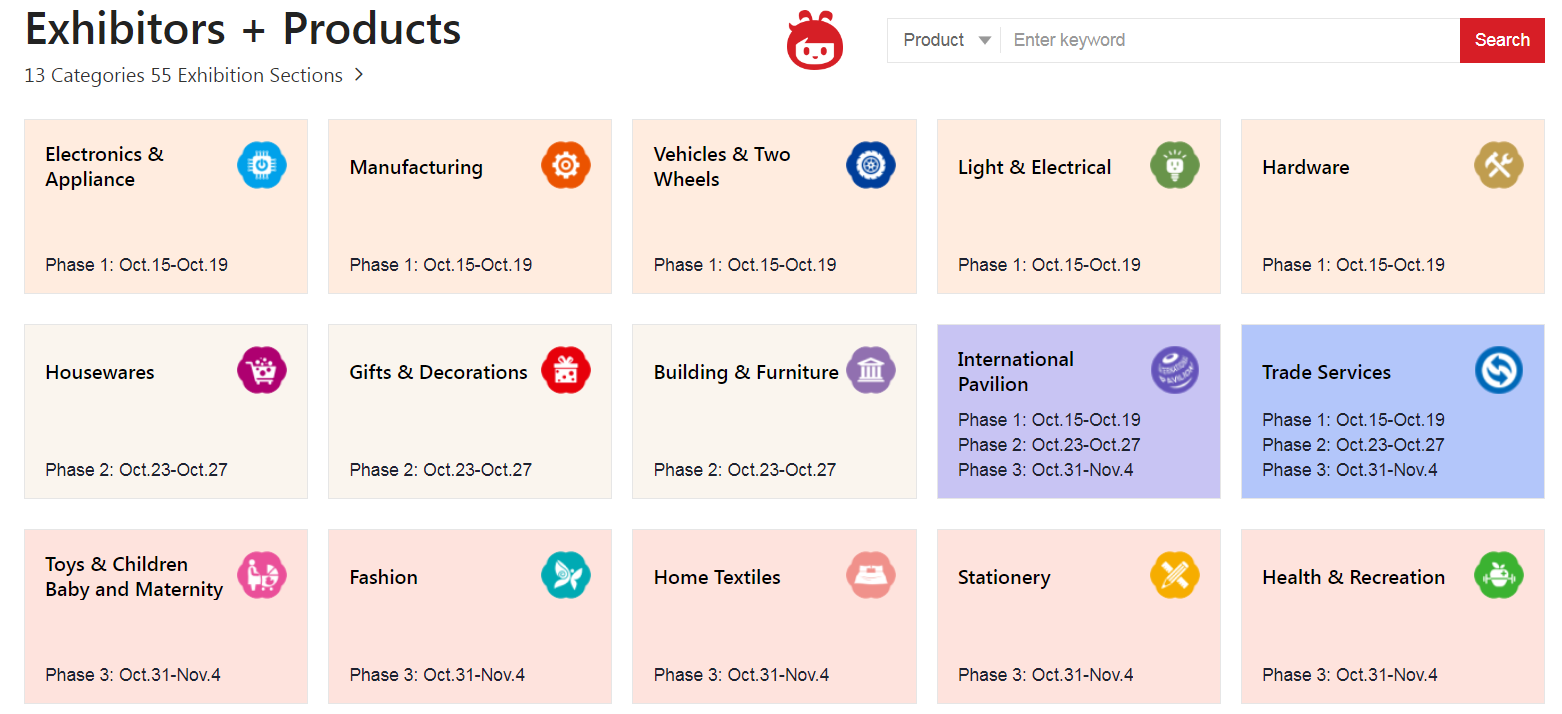Click the Electronics & Appliance chip icon
Viewport: 1562px width, 714px height.
(x=262, y=165)
